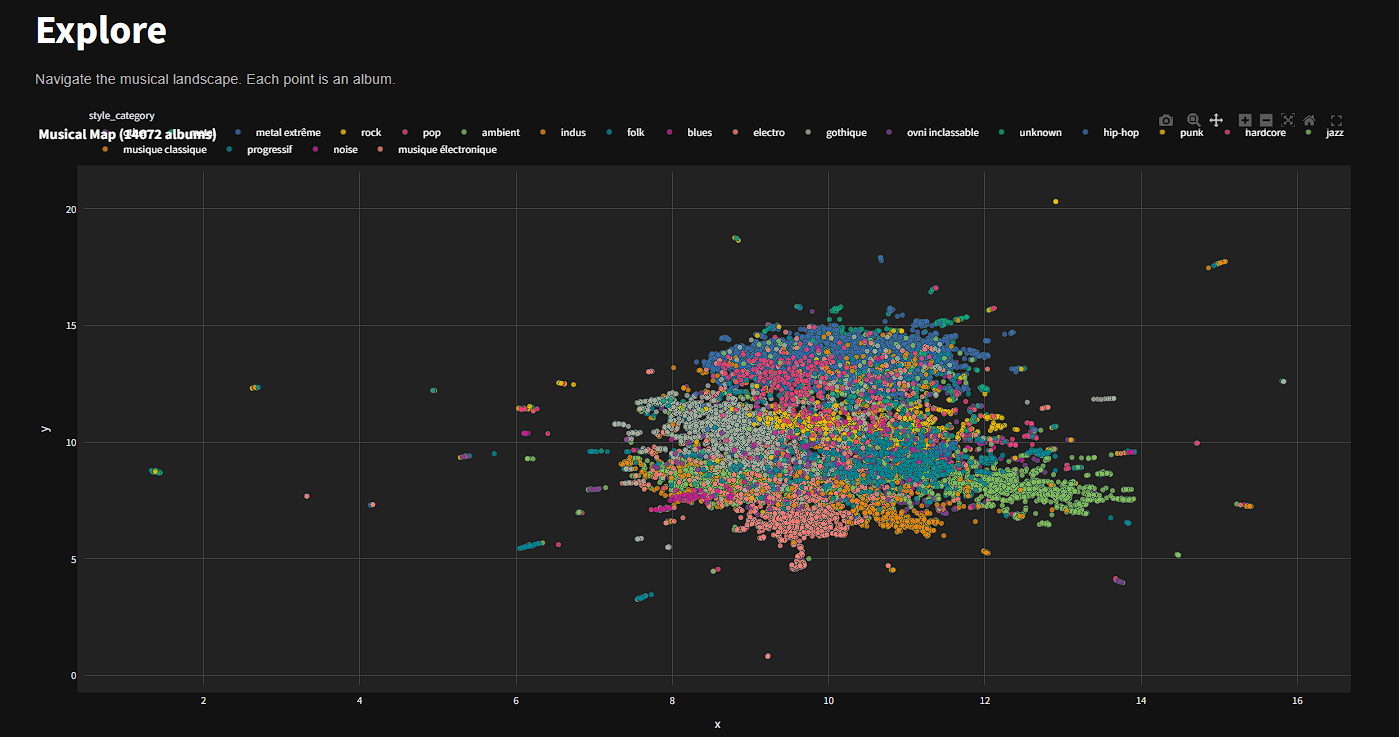Click the Zoom in plus icon

pos(1245,120)
